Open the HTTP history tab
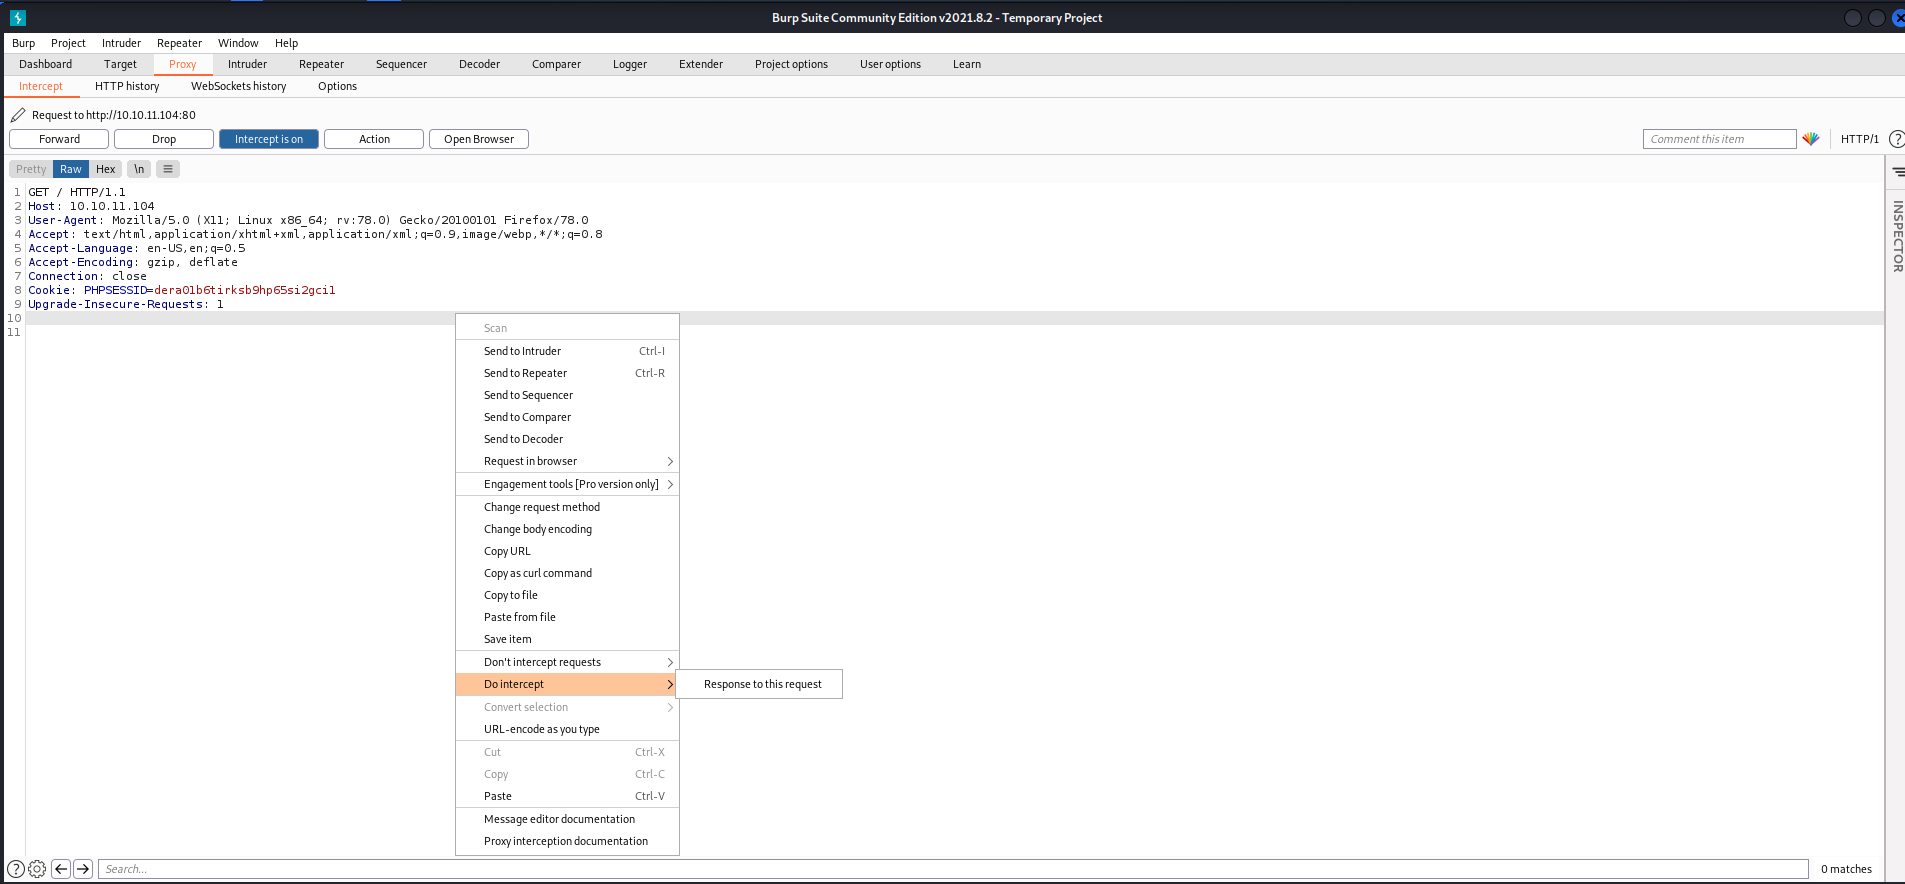This screenshot has width=1905, height=884. pos(127,86)
